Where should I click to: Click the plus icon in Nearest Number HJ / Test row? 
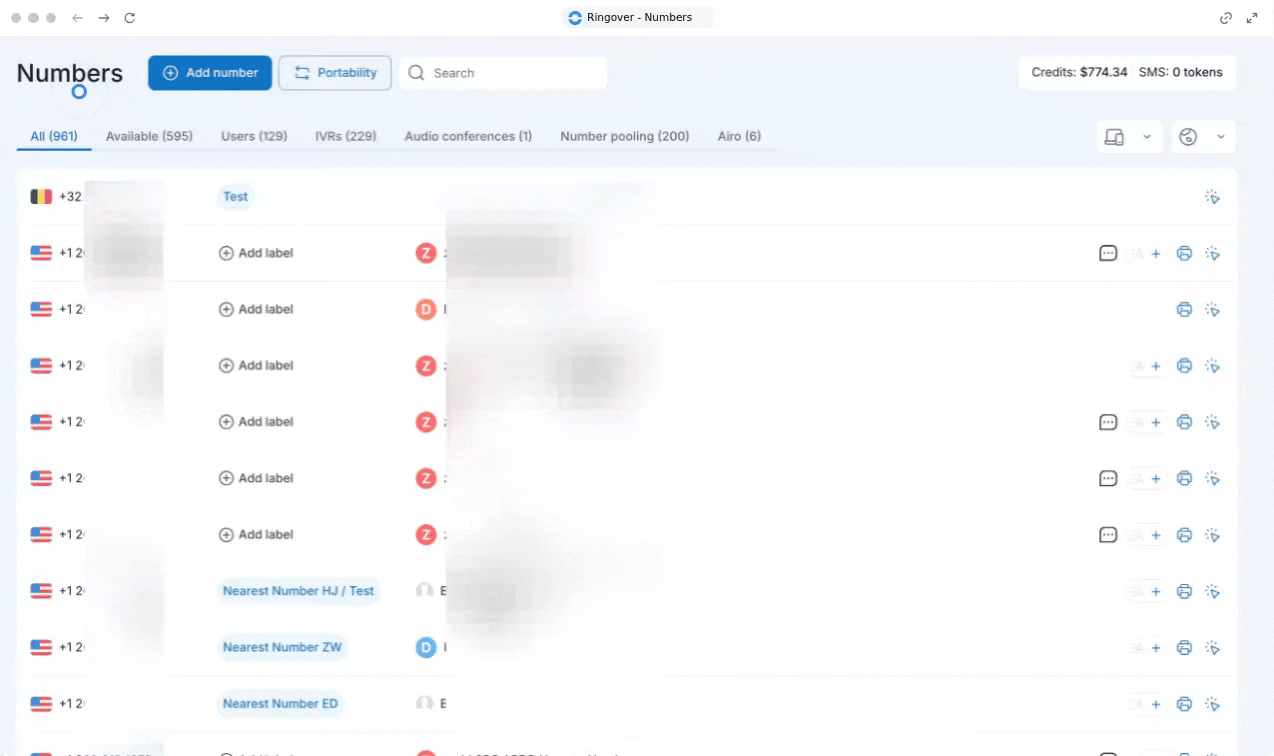(1156, 591)
